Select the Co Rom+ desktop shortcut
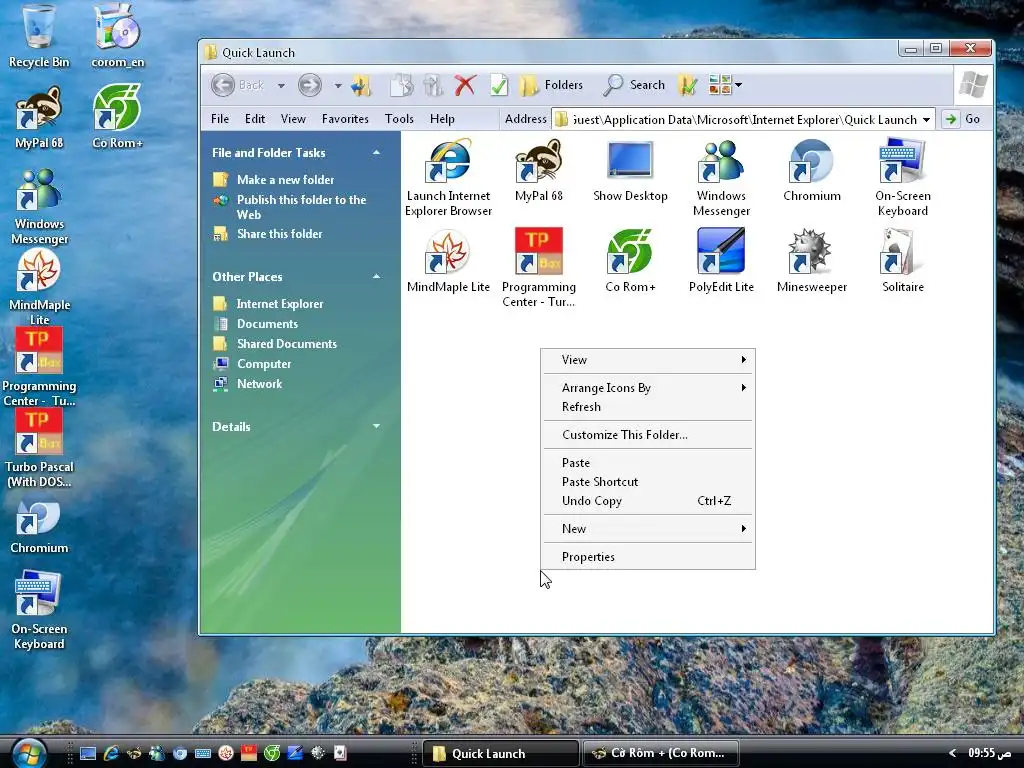Image resolution: width=1024 pixels, height=768 pixels. coord(118,118)
